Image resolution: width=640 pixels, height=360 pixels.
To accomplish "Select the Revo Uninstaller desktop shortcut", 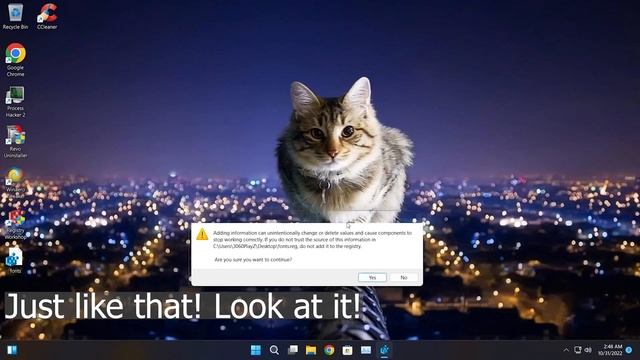I will pyautogui.click(x=15, y=142).
